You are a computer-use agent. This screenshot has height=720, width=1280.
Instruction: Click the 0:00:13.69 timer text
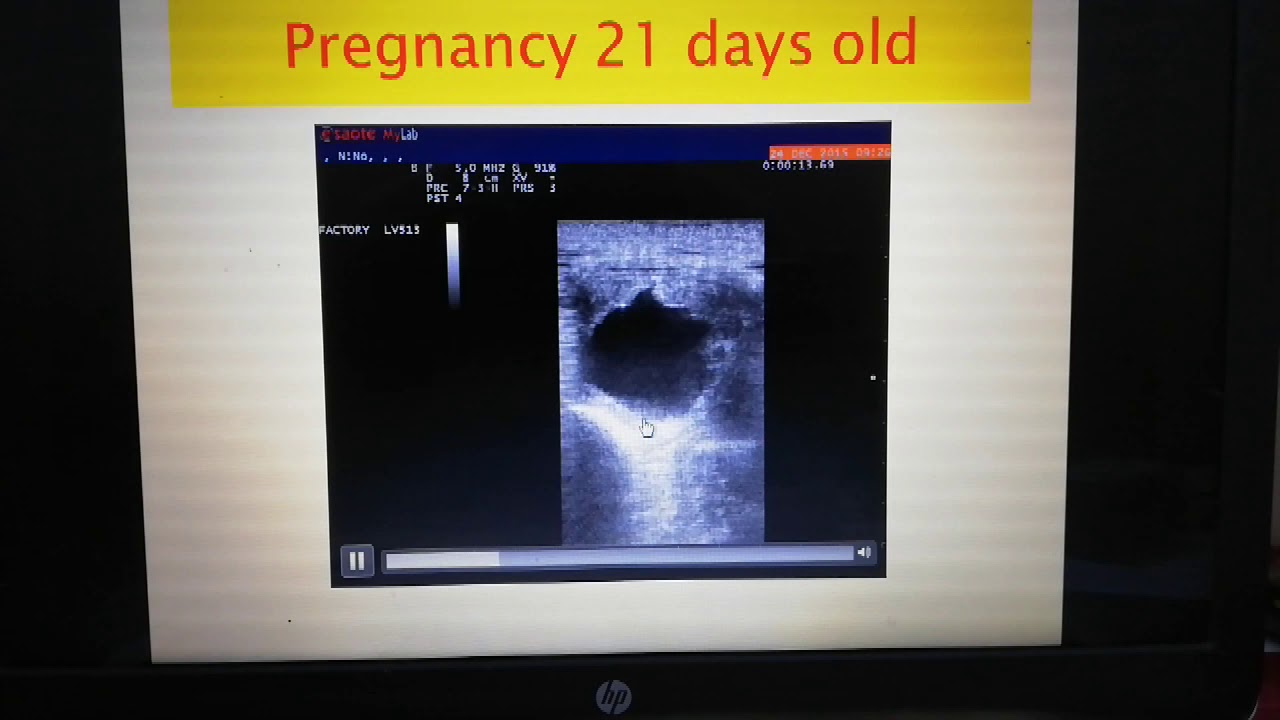pyautogui.click(x=798, y=165)
